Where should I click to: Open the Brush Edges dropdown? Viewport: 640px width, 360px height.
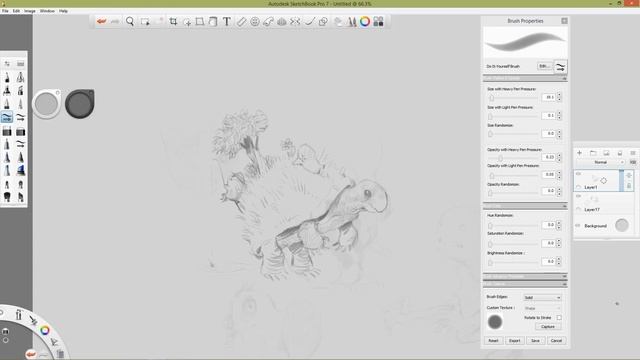(x=542, y=298)
